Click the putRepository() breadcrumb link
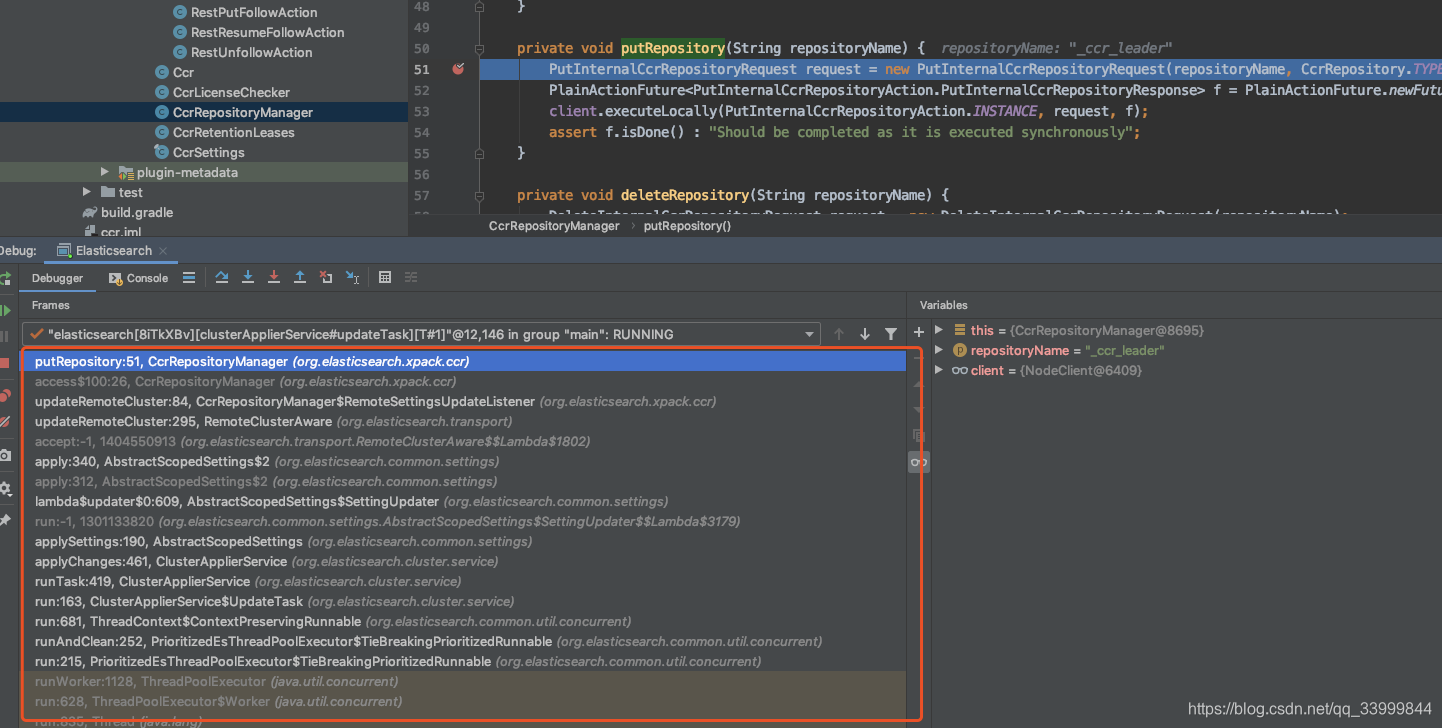 [x=687, y=226]
